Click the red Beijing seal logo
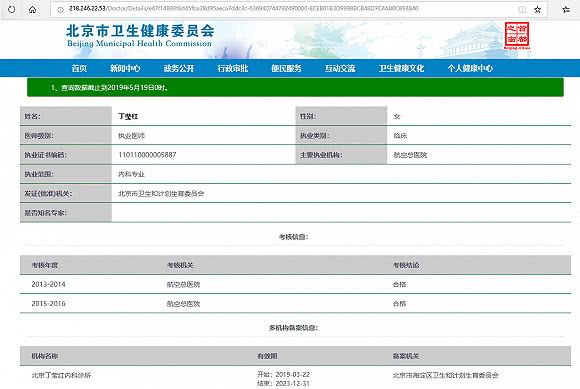This screenshot has height=389, width=580. coord(517,35)
